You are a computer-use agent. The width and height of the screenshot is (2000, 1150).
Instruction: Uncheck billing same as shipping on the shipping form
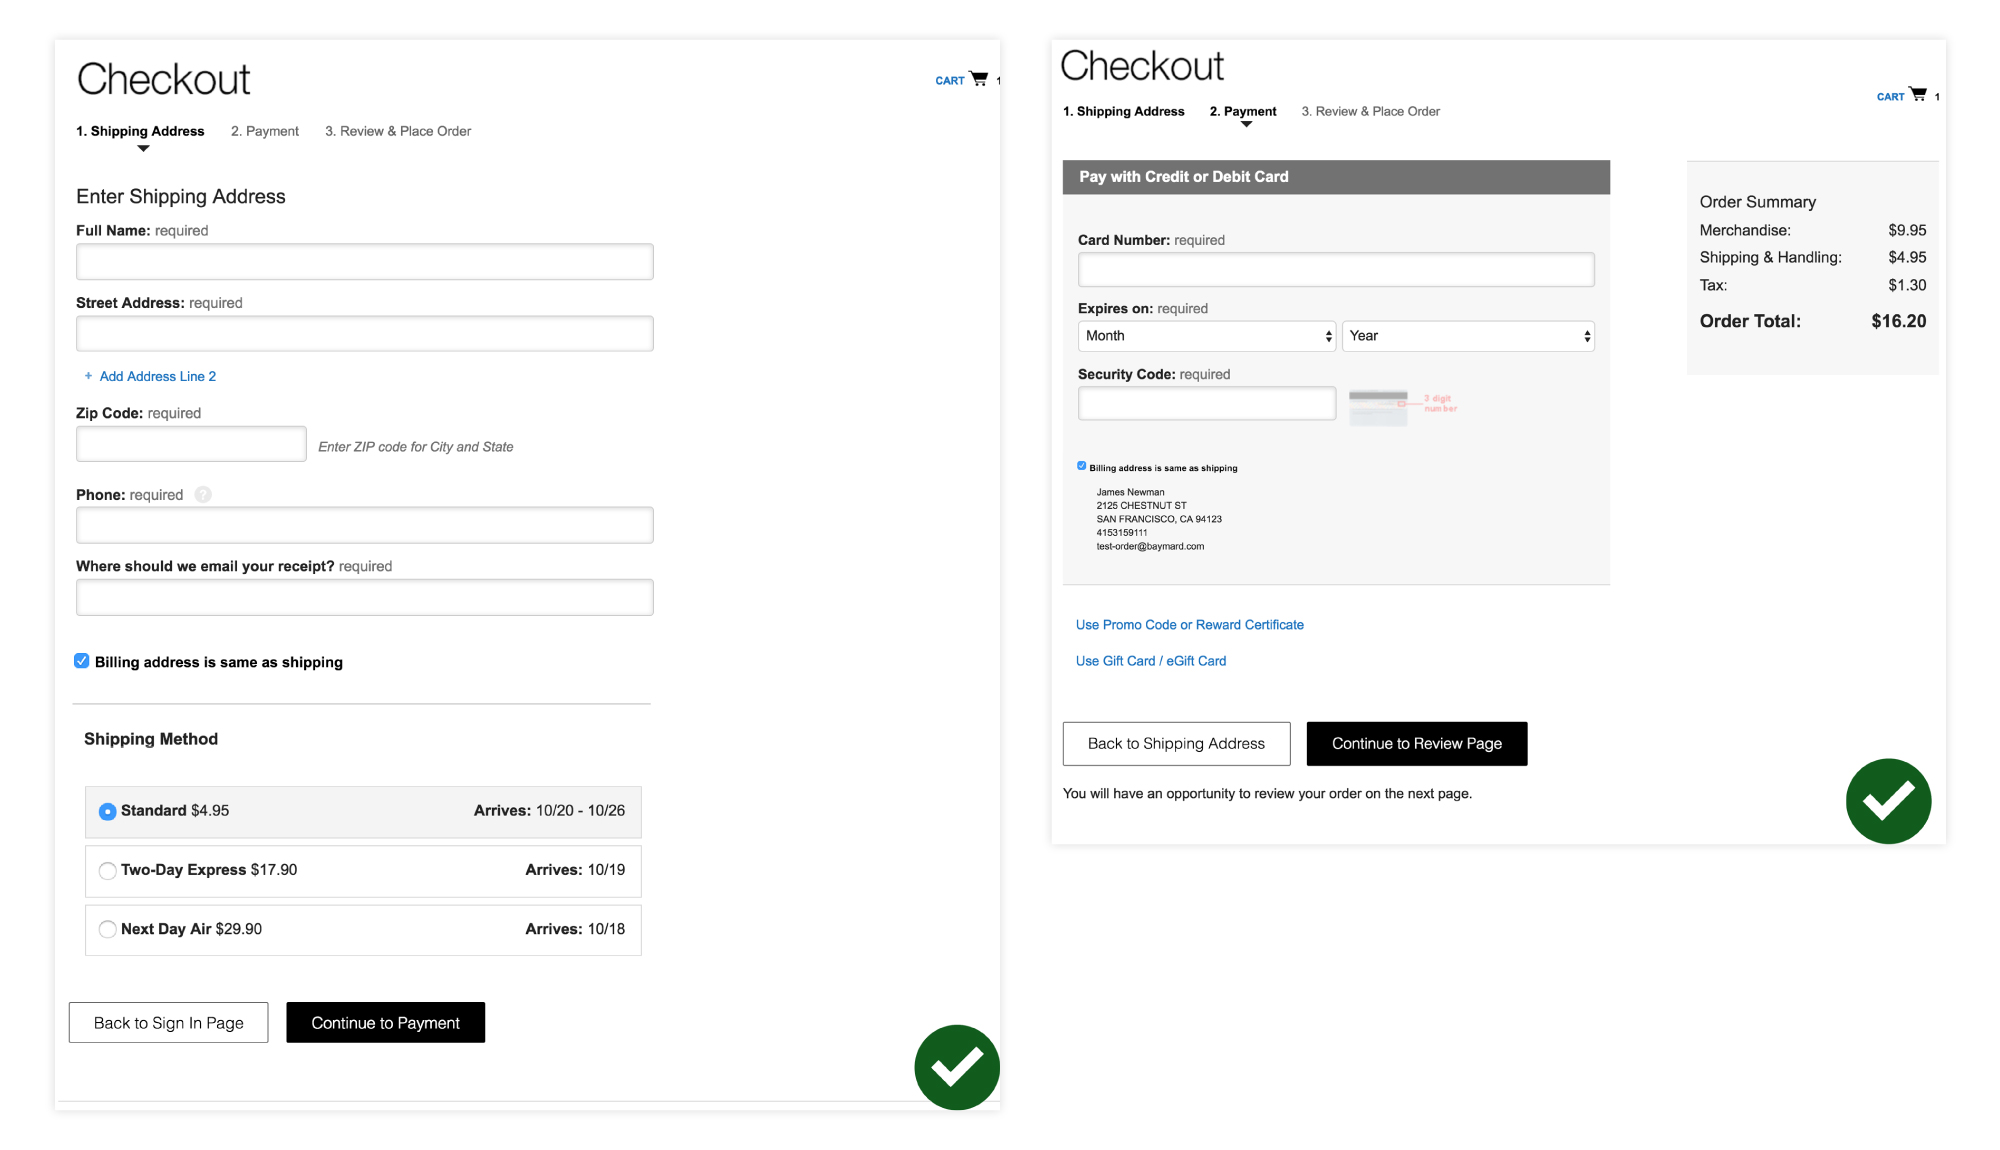point(82,661)
